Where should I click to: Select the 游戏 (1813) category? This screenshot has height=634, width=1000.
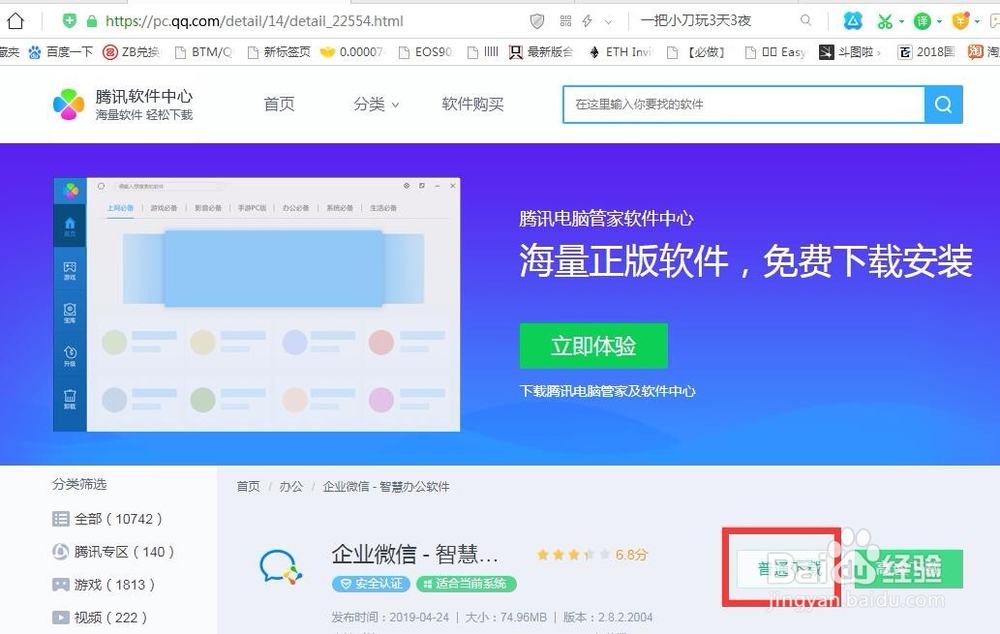pos(103,584)
